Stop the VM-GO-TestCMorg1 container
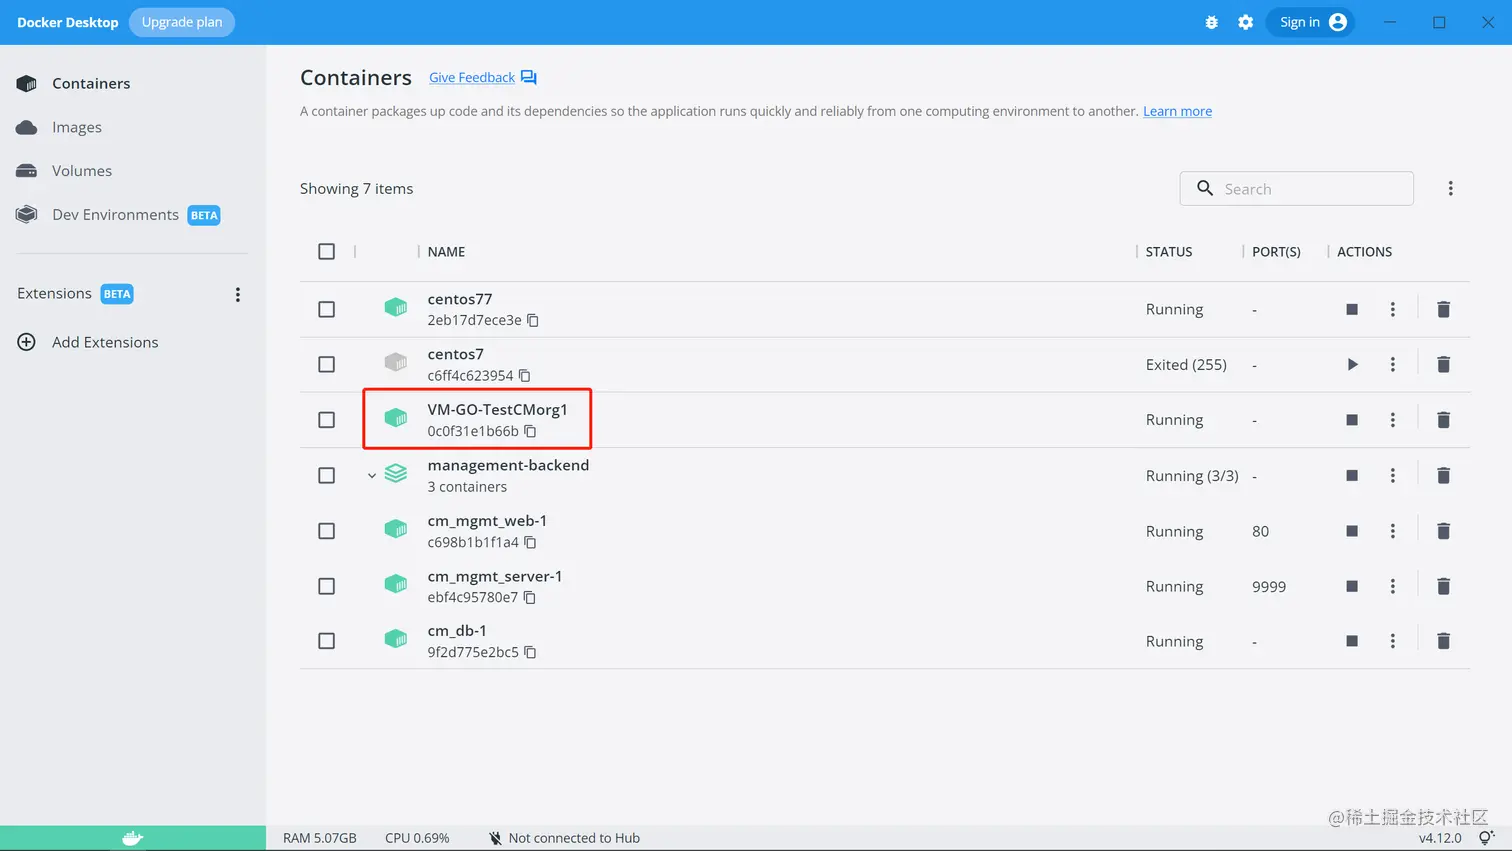 click(1352, 420)
